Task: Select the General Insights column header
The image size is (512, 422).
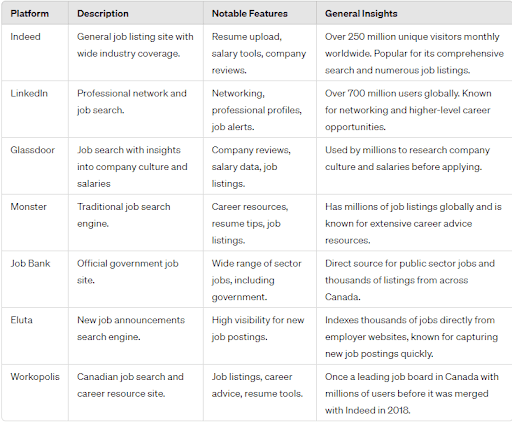Action: pyautogui.click(x=361, y=14)
